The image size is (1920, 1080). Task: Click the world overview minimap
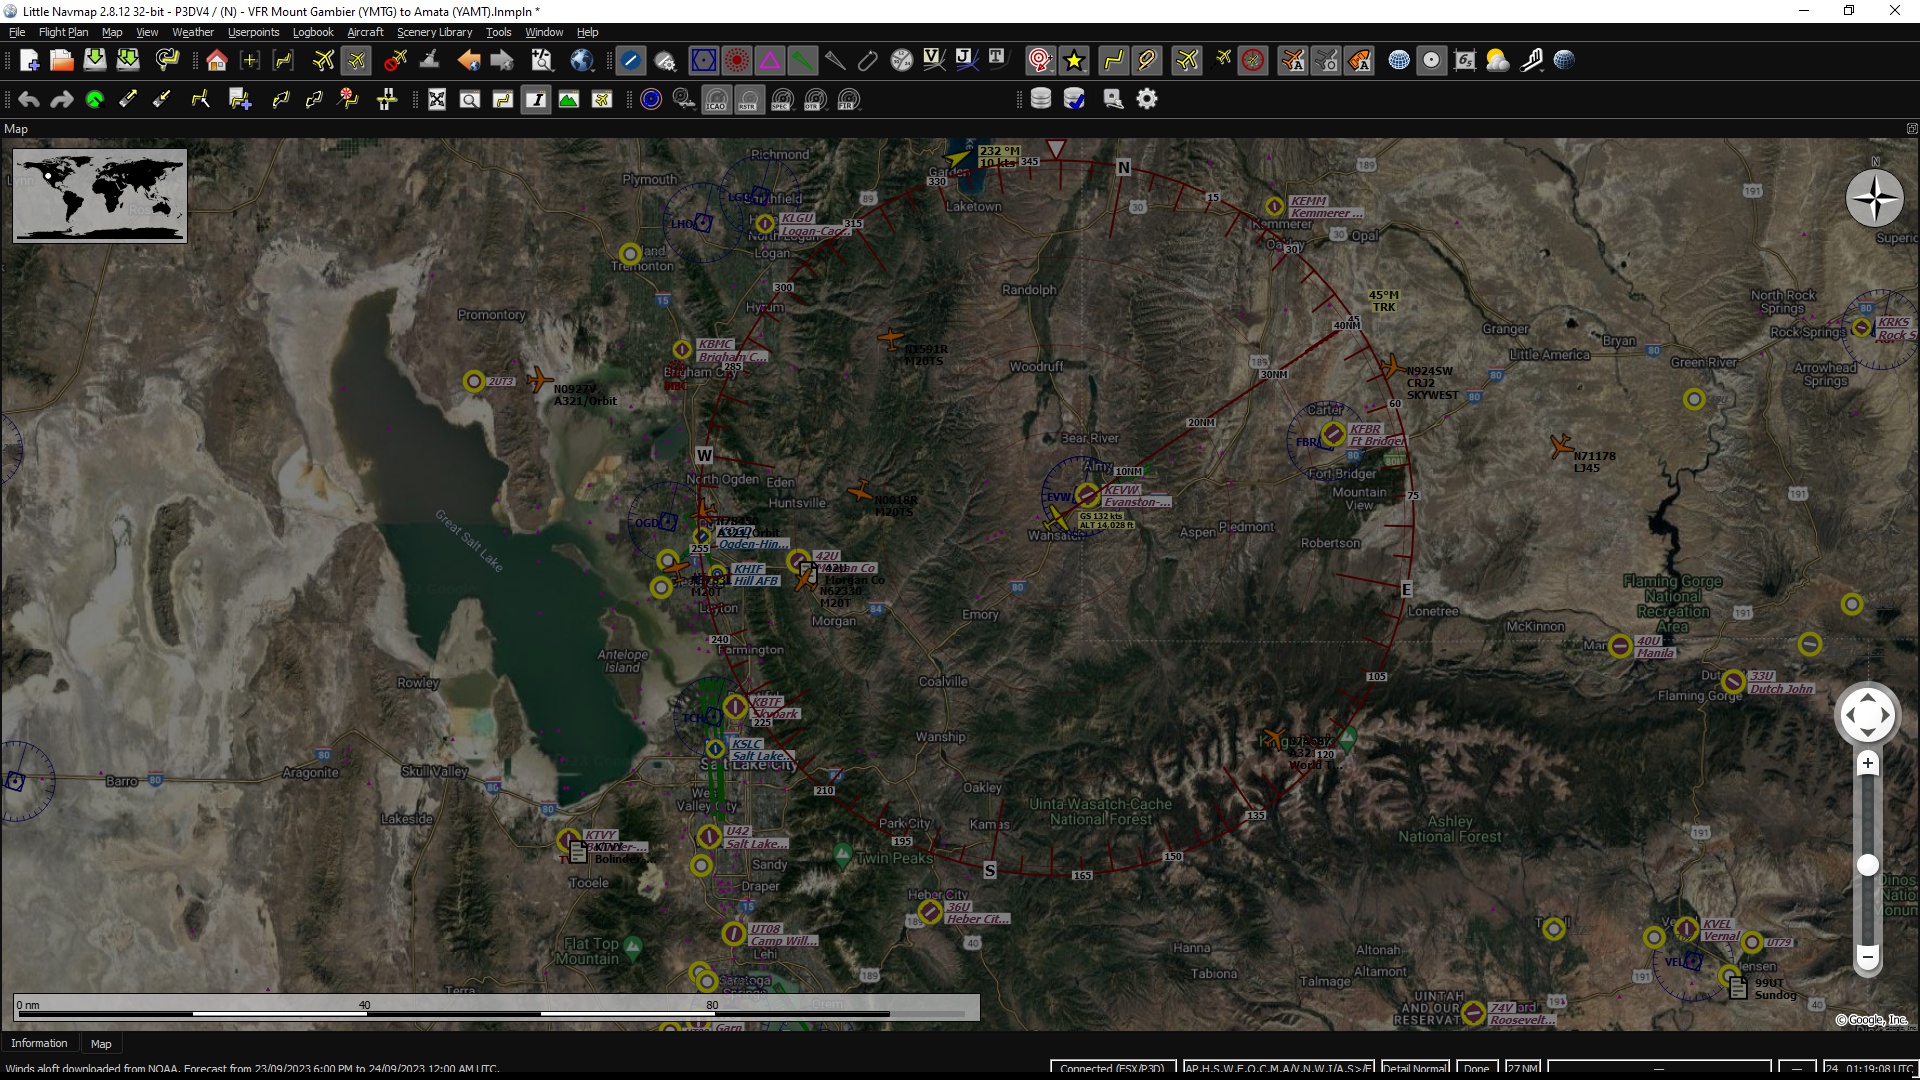[x=100, y=196]
